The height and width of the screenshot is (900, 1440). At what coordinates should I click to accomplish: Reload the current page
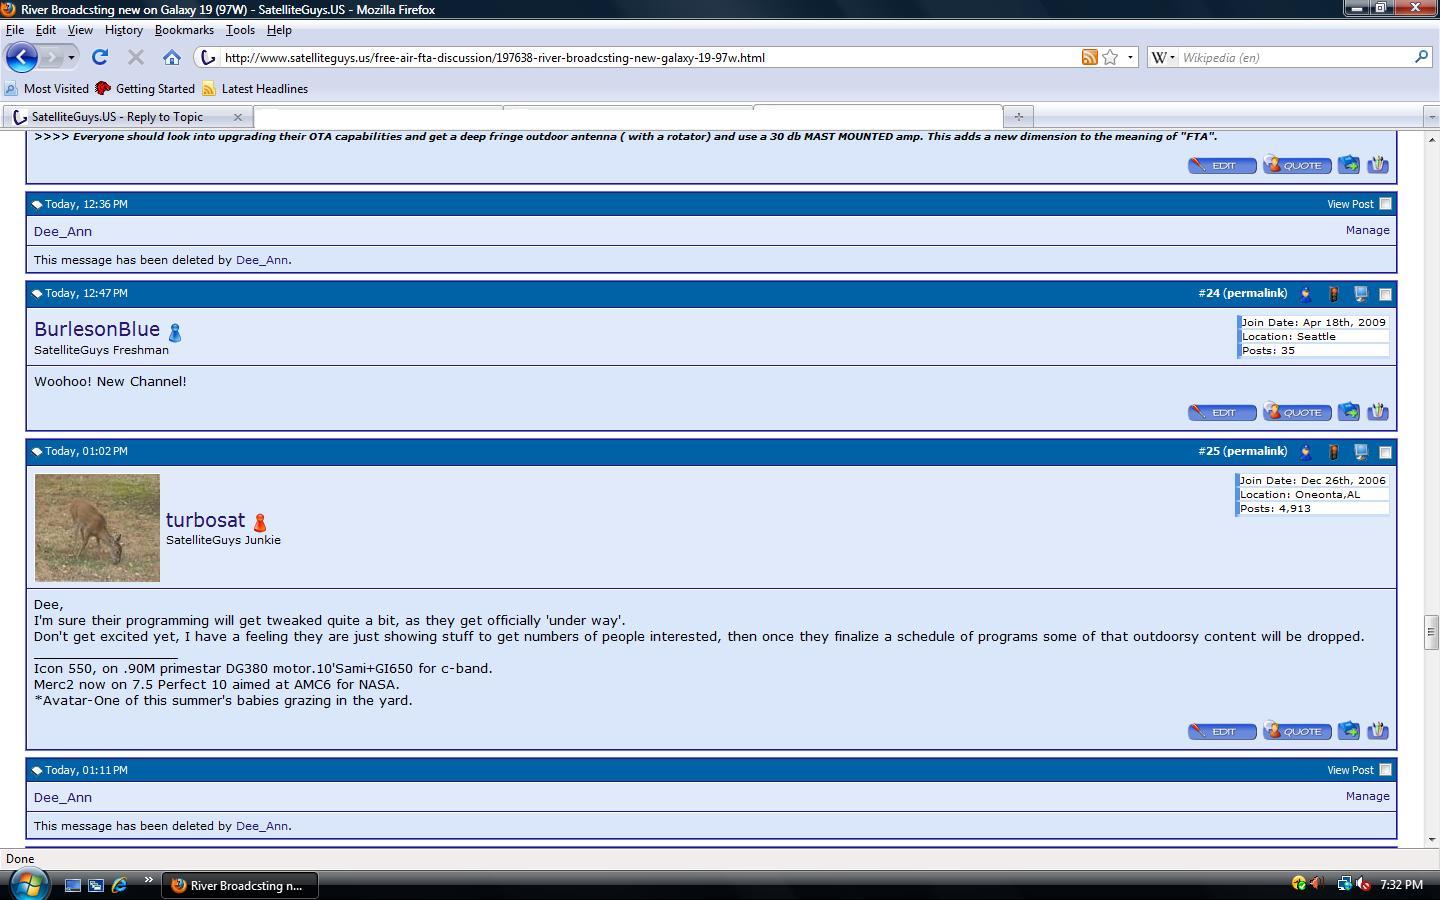pyautogui.click(x=100, y=57)
